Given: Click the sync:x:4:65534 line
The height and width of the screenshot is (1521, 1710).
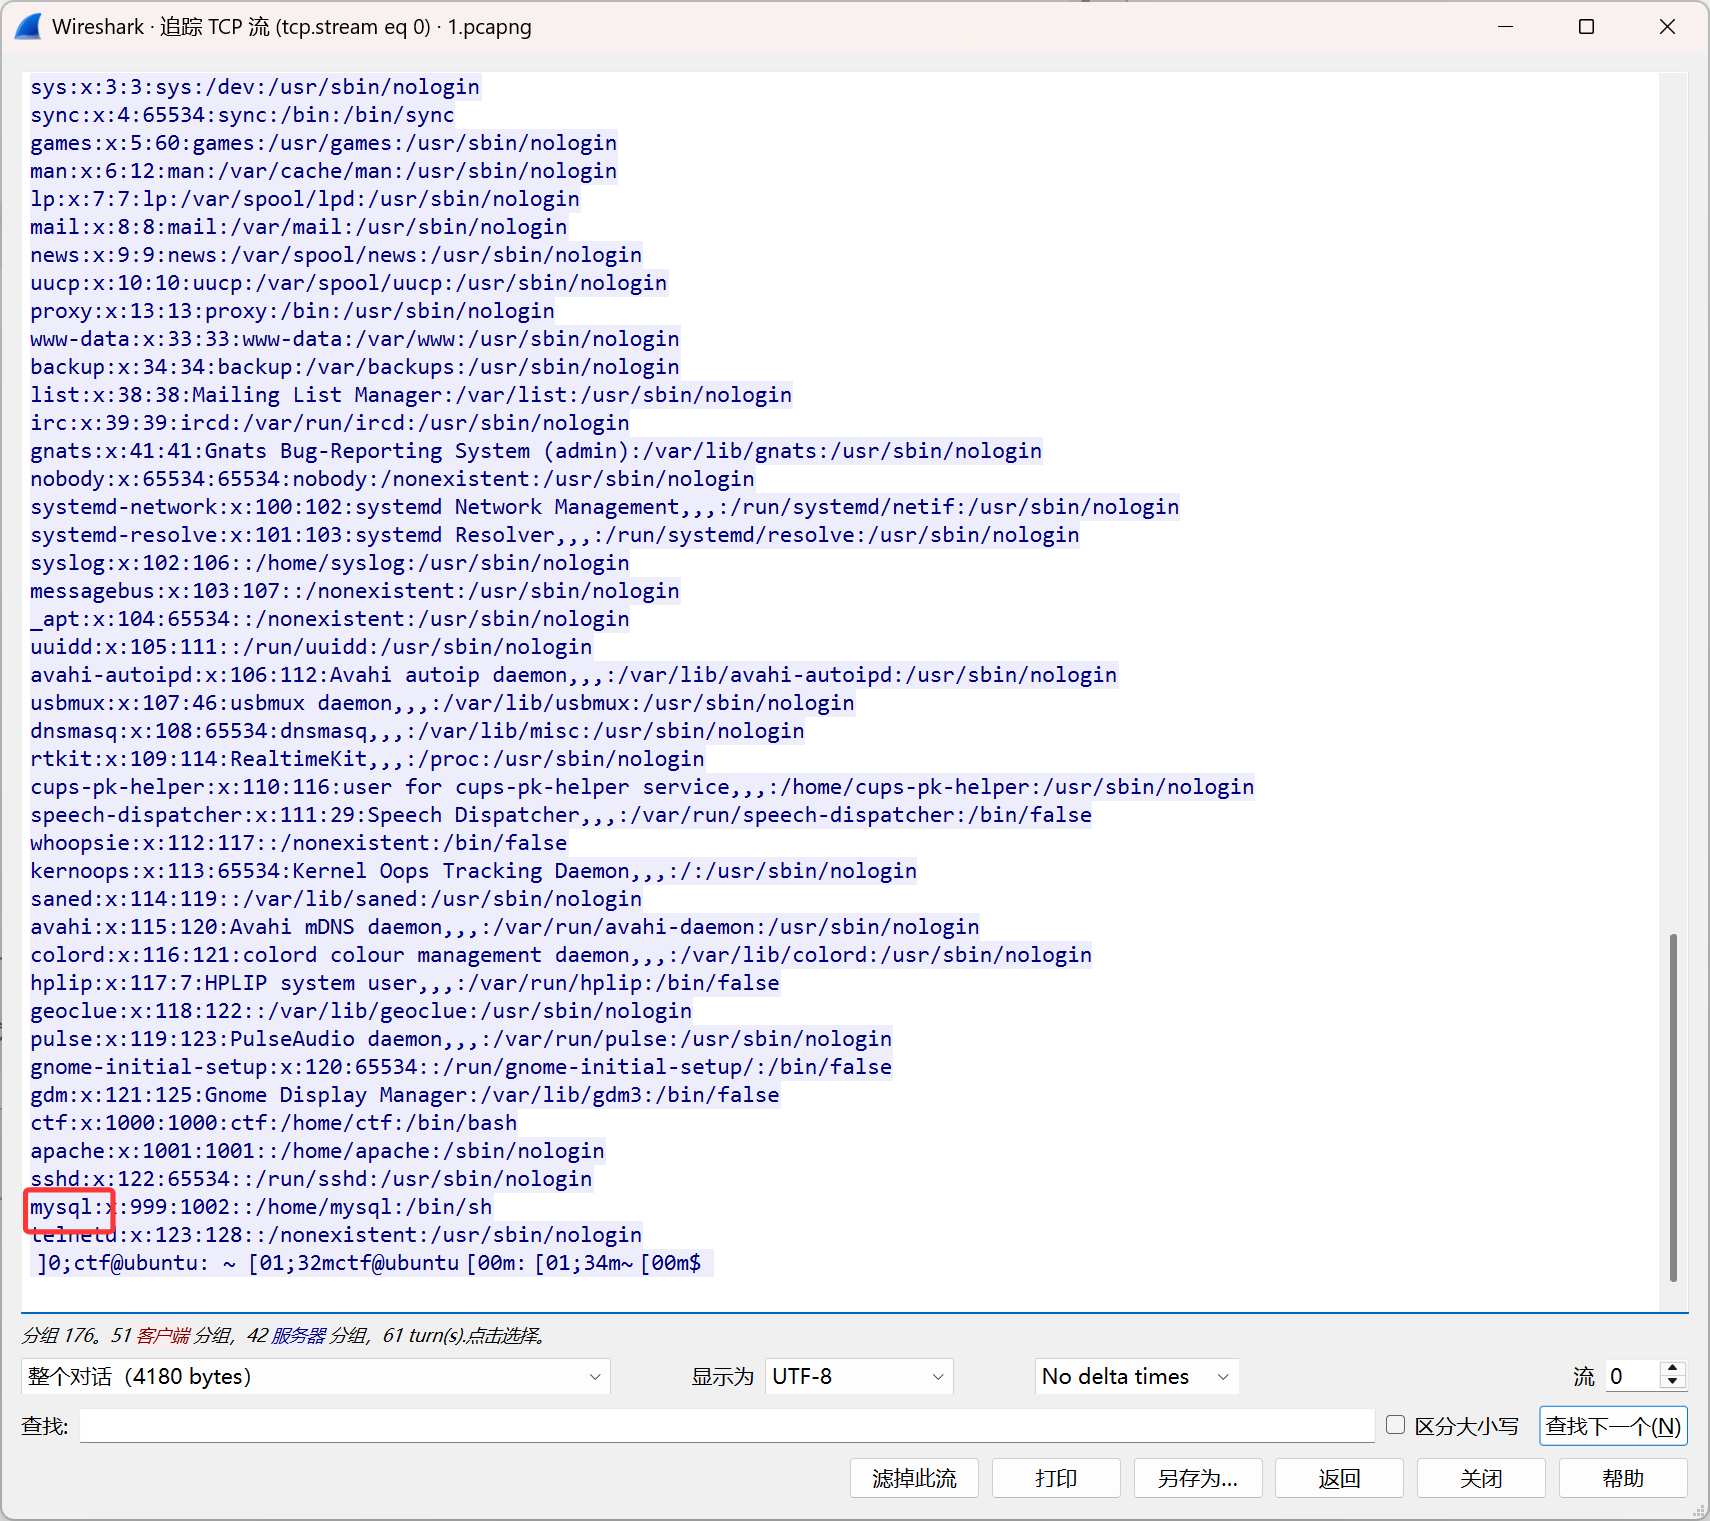Looking at the screenshot, I should click(242, 115).
